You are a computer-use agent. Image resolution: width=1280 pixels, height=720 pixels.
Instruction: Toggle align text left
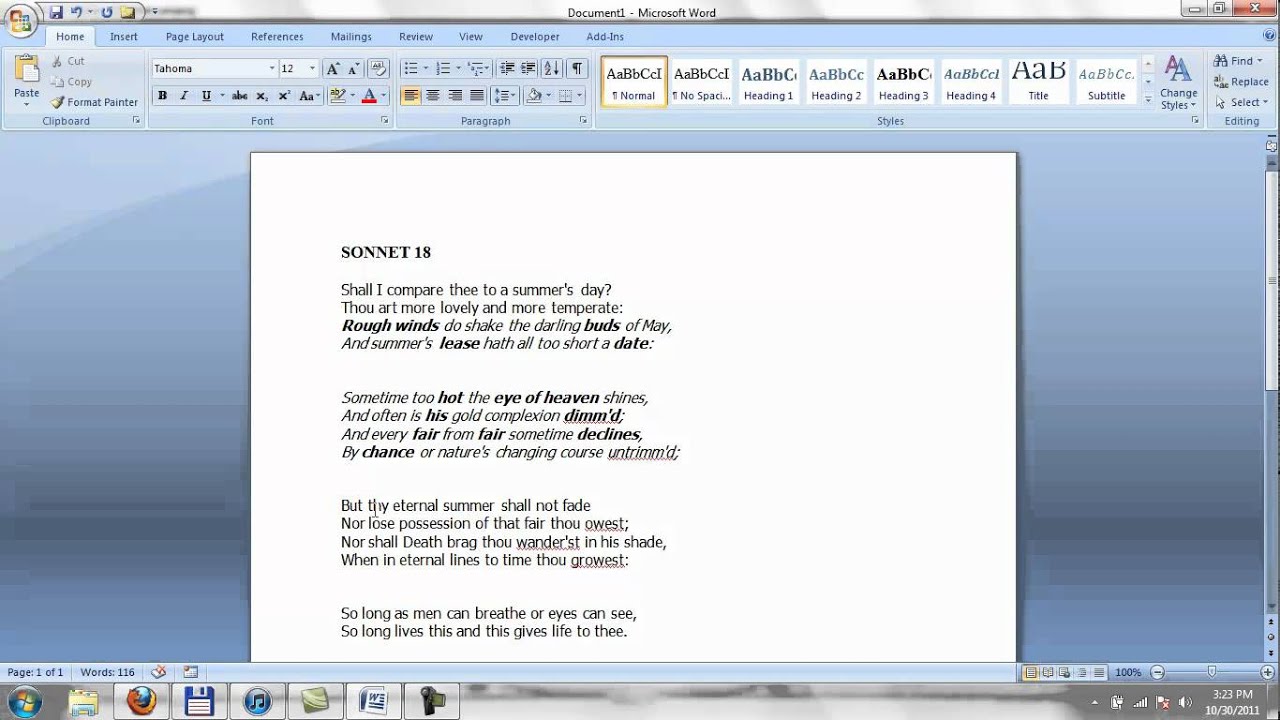pos(411,96)
